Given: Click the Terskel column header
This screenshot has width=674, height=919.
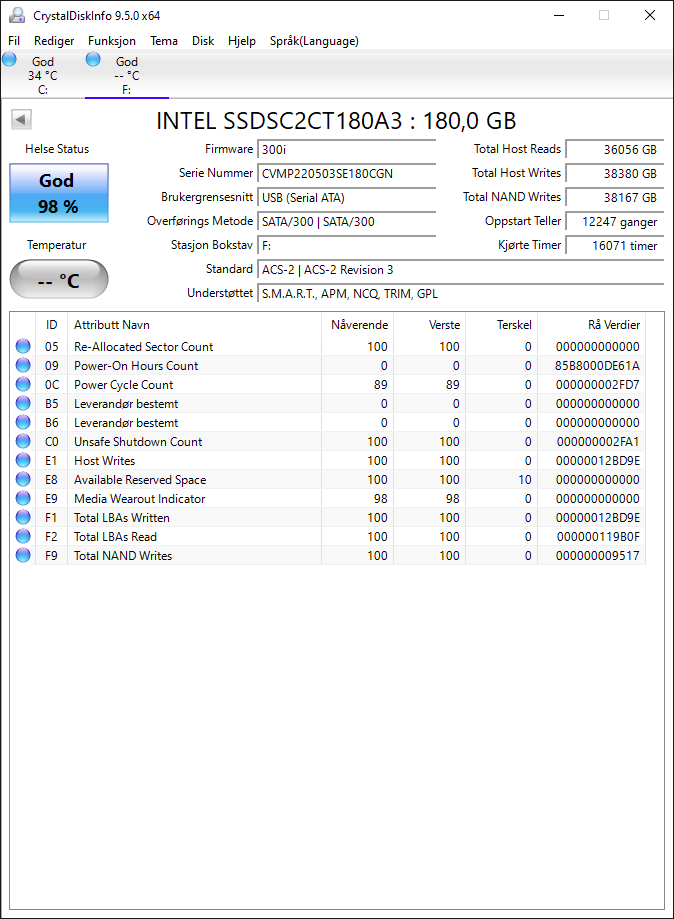Looking at the screenshot, I should (x=501, y=325).
